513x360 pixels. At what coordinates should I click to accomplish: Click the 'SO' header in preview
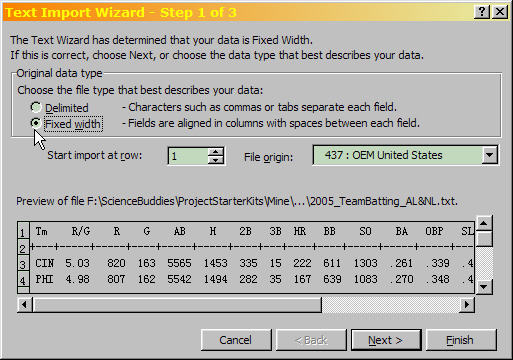pyautogui.click(x=365, y=231)
